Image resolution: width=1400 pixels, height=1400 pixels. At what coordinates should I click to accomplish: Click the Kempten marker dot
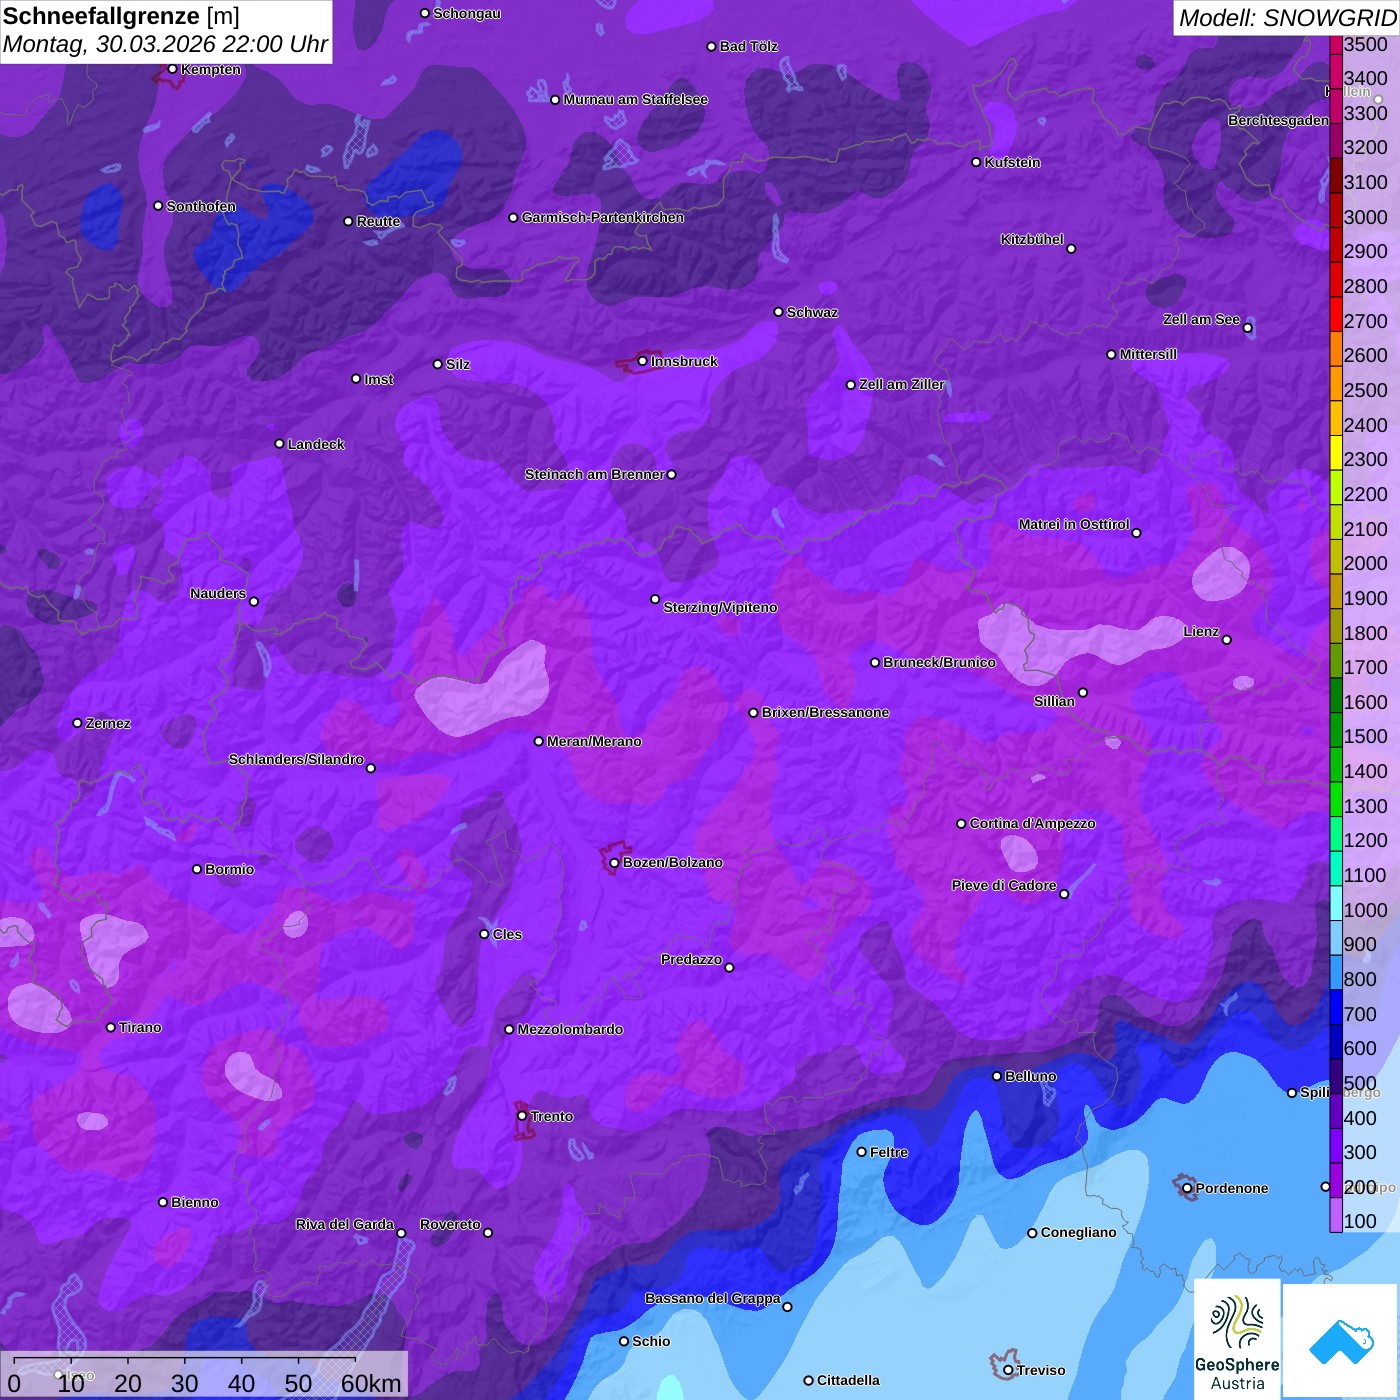(x=172, y=69)
